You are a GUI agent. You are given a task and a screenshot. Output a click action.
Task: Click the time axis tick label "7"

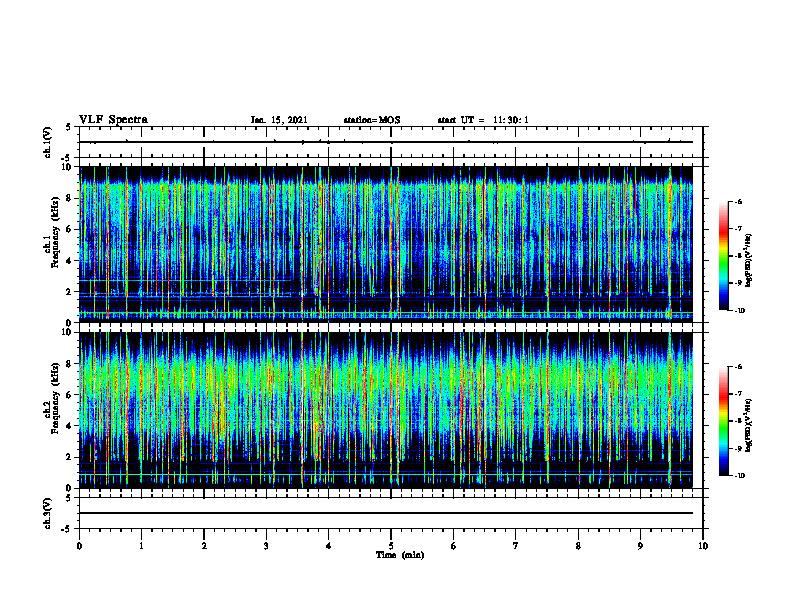[516, 546]
